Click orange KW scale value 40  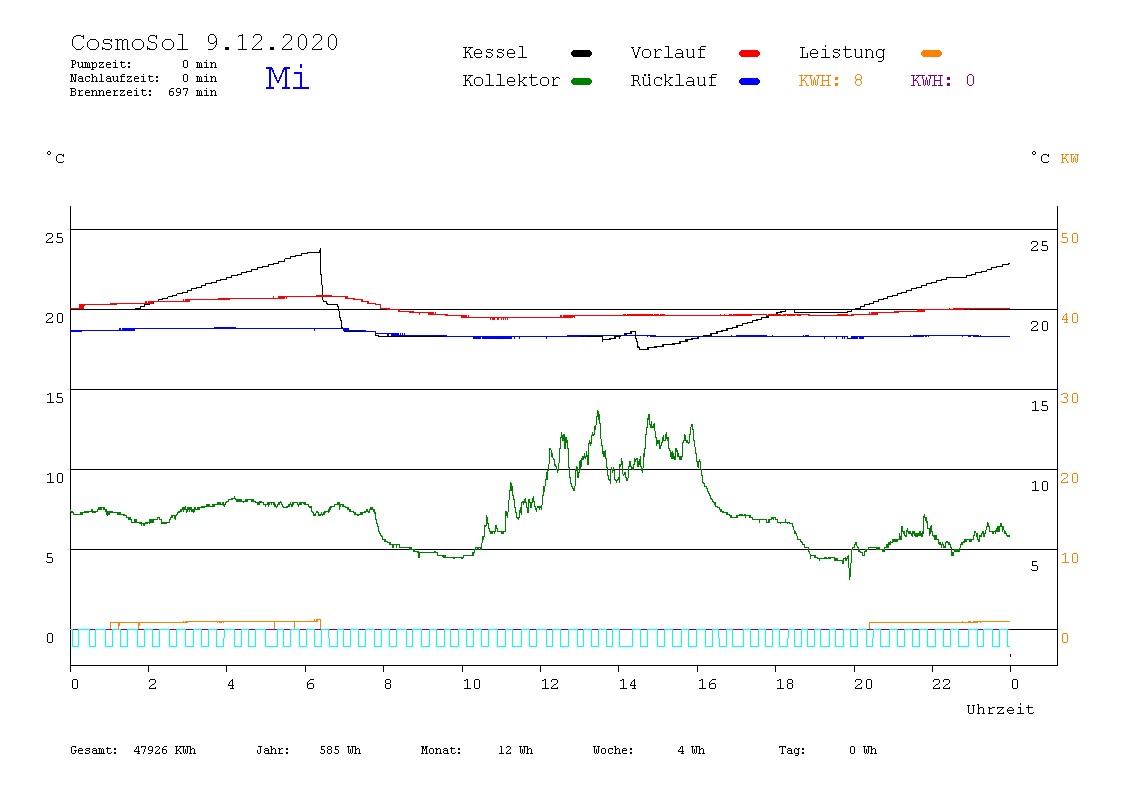pyautogui.click(x=1070, y=318)
